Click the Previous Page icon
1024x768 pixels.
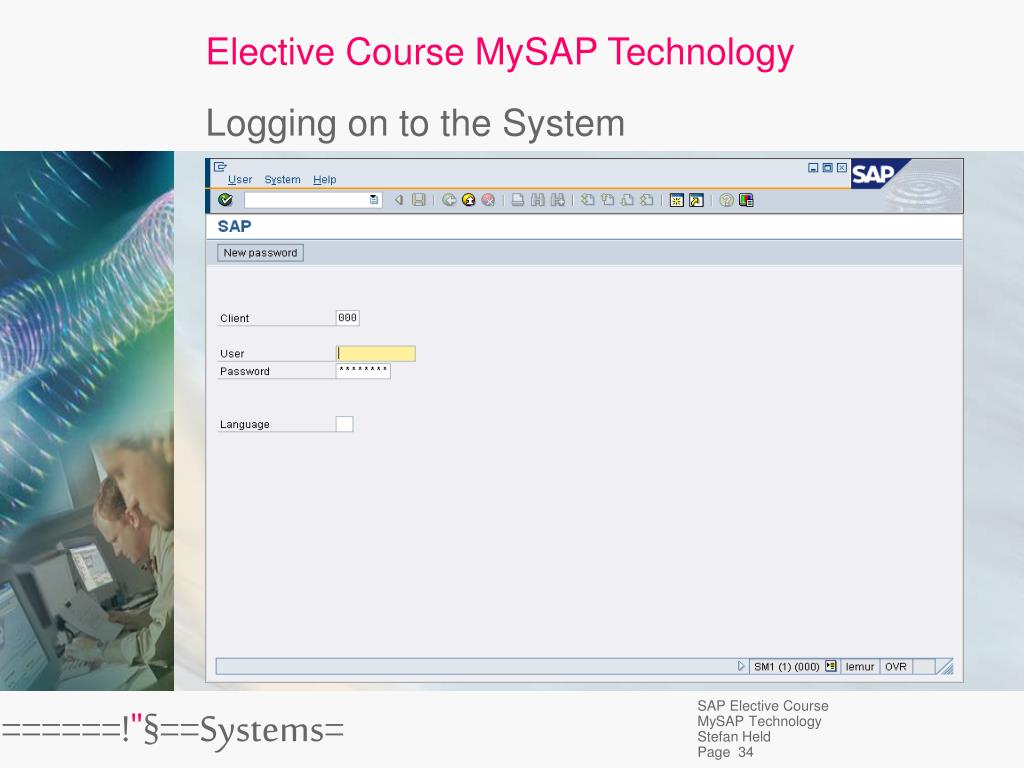coord(607,200)
